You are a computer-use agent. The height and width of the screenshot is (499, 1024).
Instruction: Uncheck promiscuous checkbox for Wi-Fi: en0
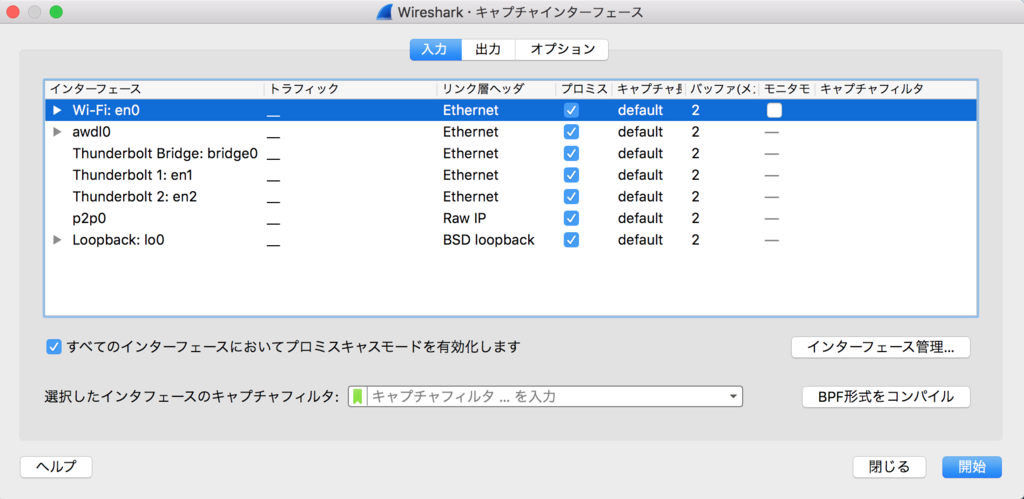click(571, 110)
